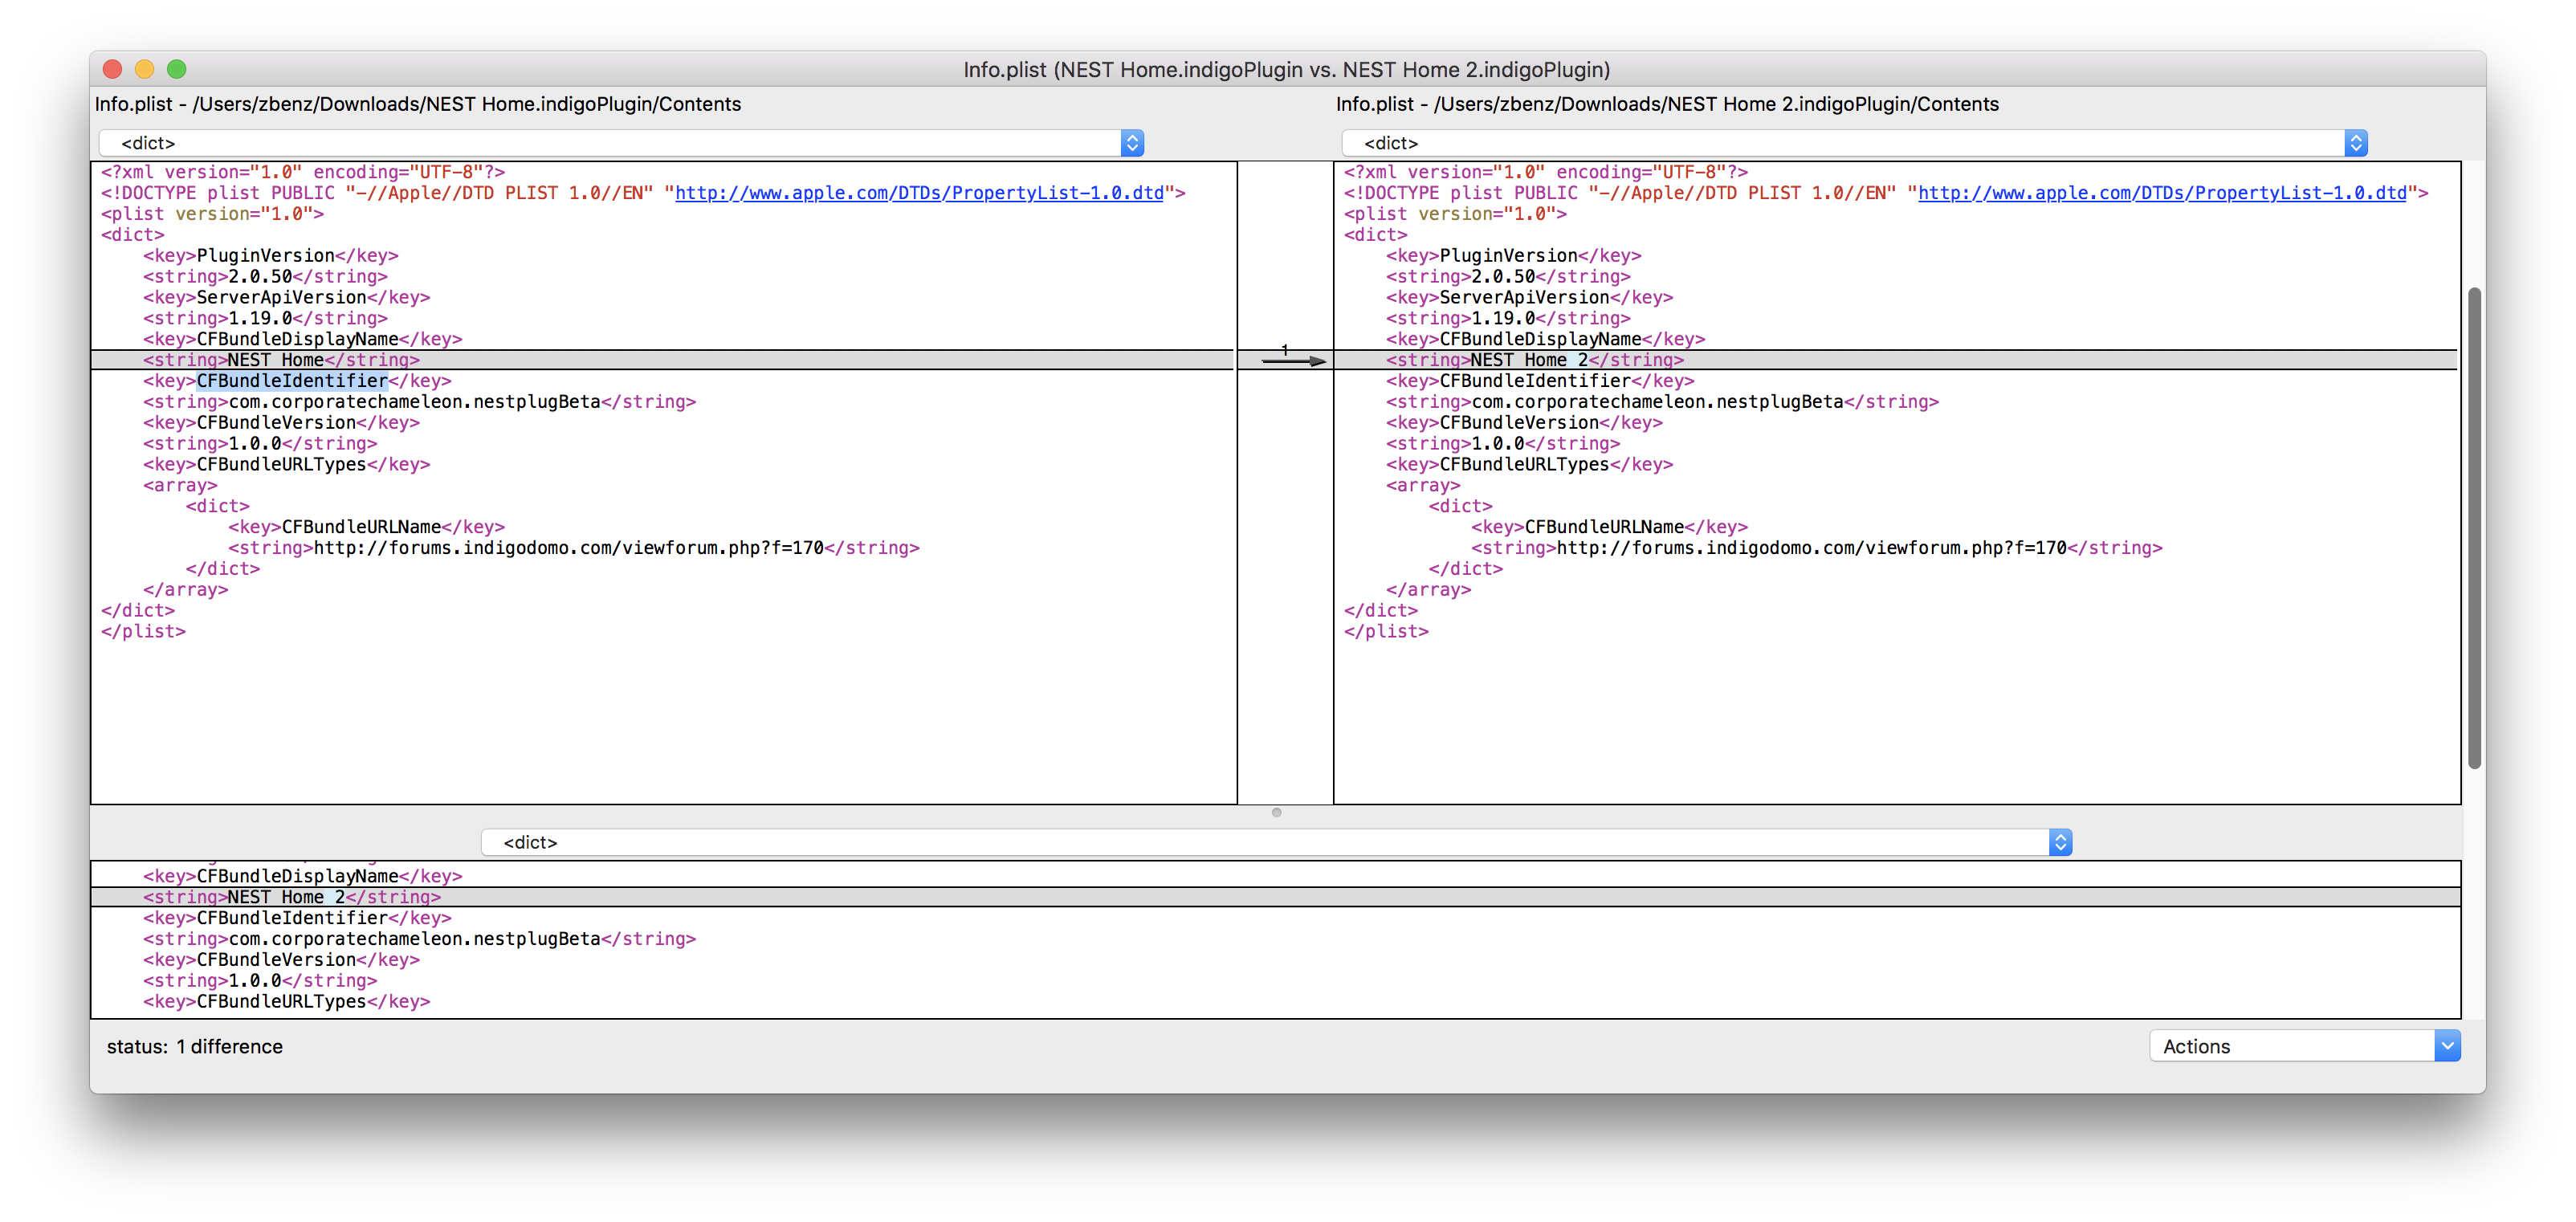Image resolution: width=2576 pixels, height=1222 pixels.
Task: Click the left pane CFBundleVersion key
Action: pos(281,423)
